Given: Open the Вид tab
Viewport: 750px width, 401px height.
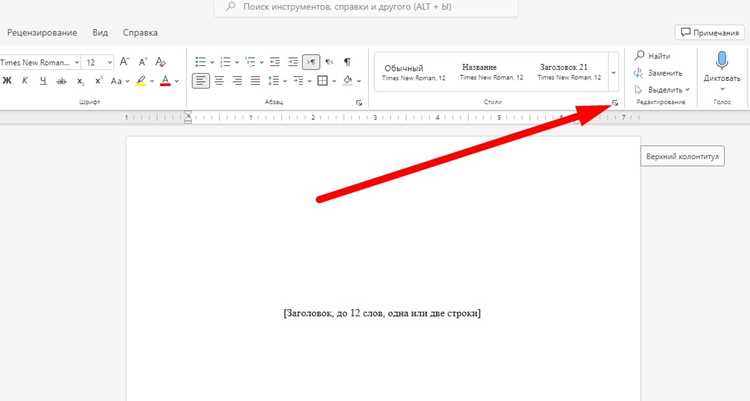Looking at the screenshot, I should coord(100,33).
